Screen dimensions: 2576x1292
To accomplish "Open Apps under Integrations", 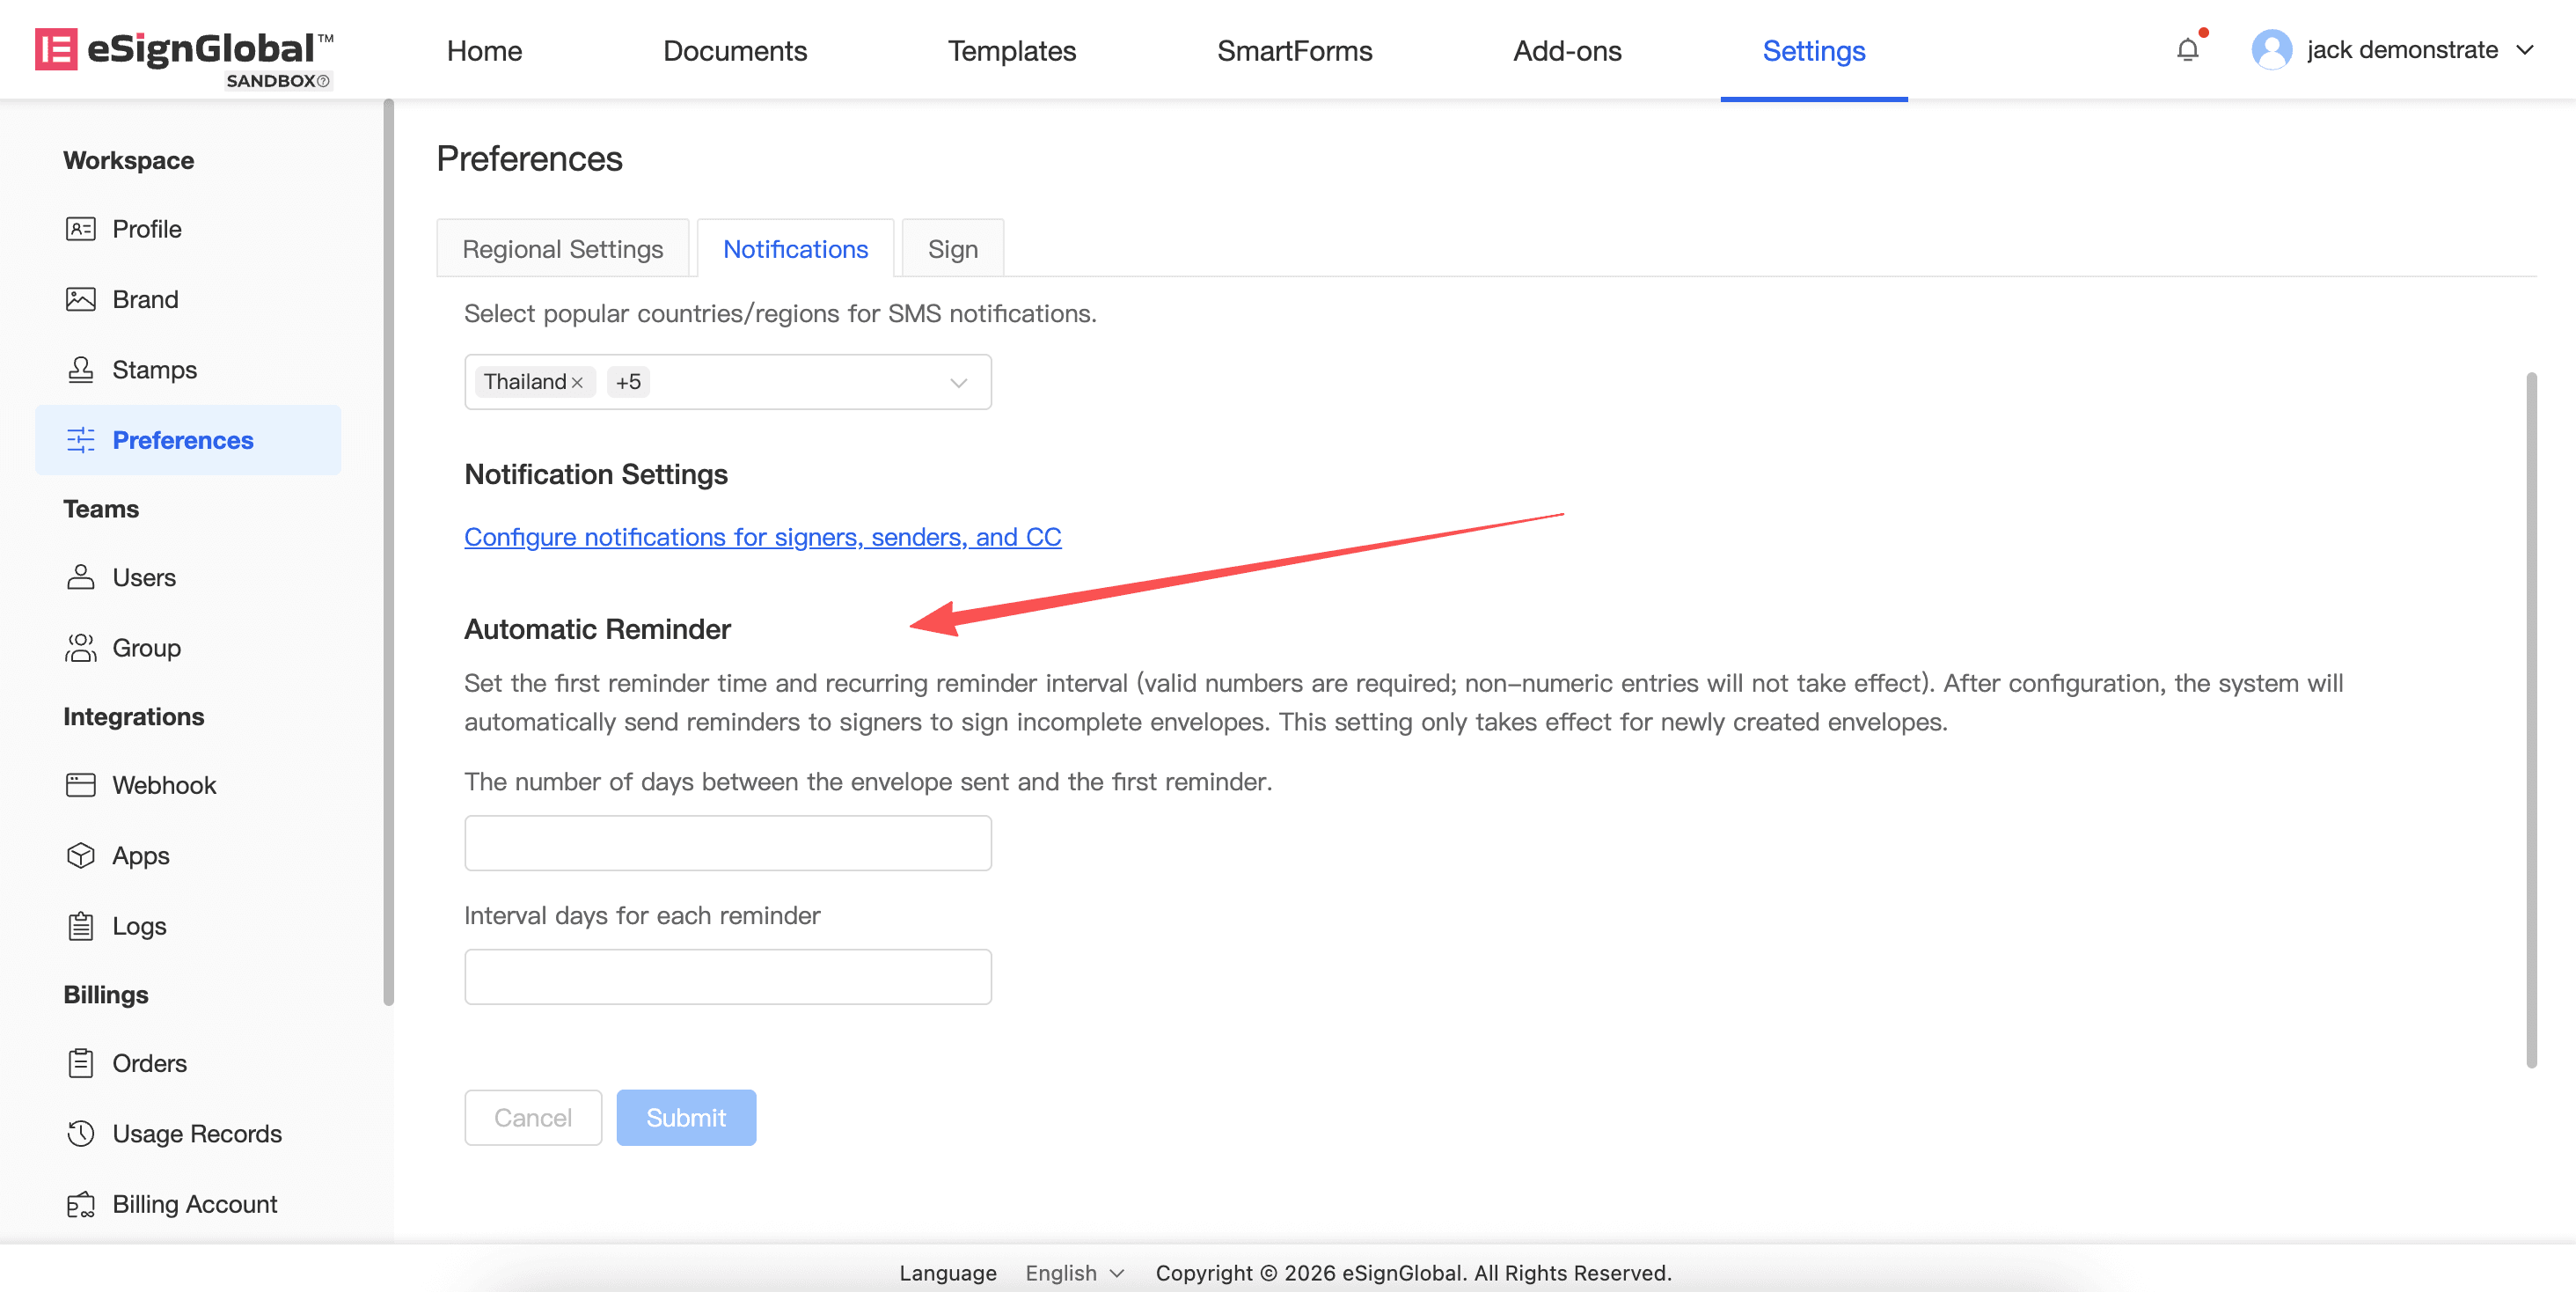I will [140, 856].
